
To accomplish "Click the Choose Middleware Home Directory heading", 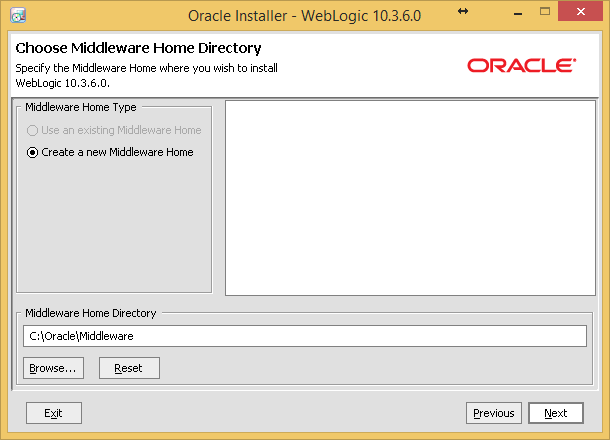I will click(x=138, y=48).
